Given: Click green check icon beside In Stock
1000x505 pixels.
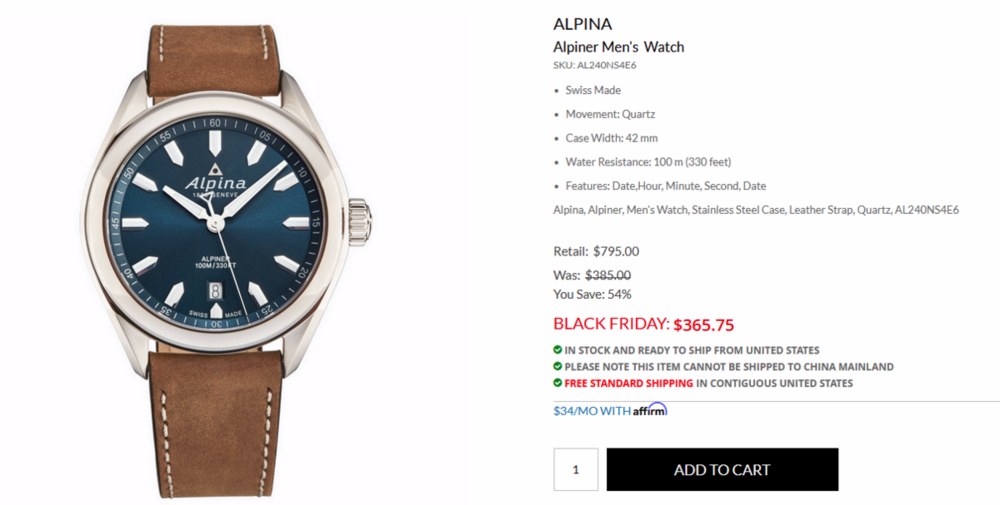Looking at the screenshot, I should 558,350.
